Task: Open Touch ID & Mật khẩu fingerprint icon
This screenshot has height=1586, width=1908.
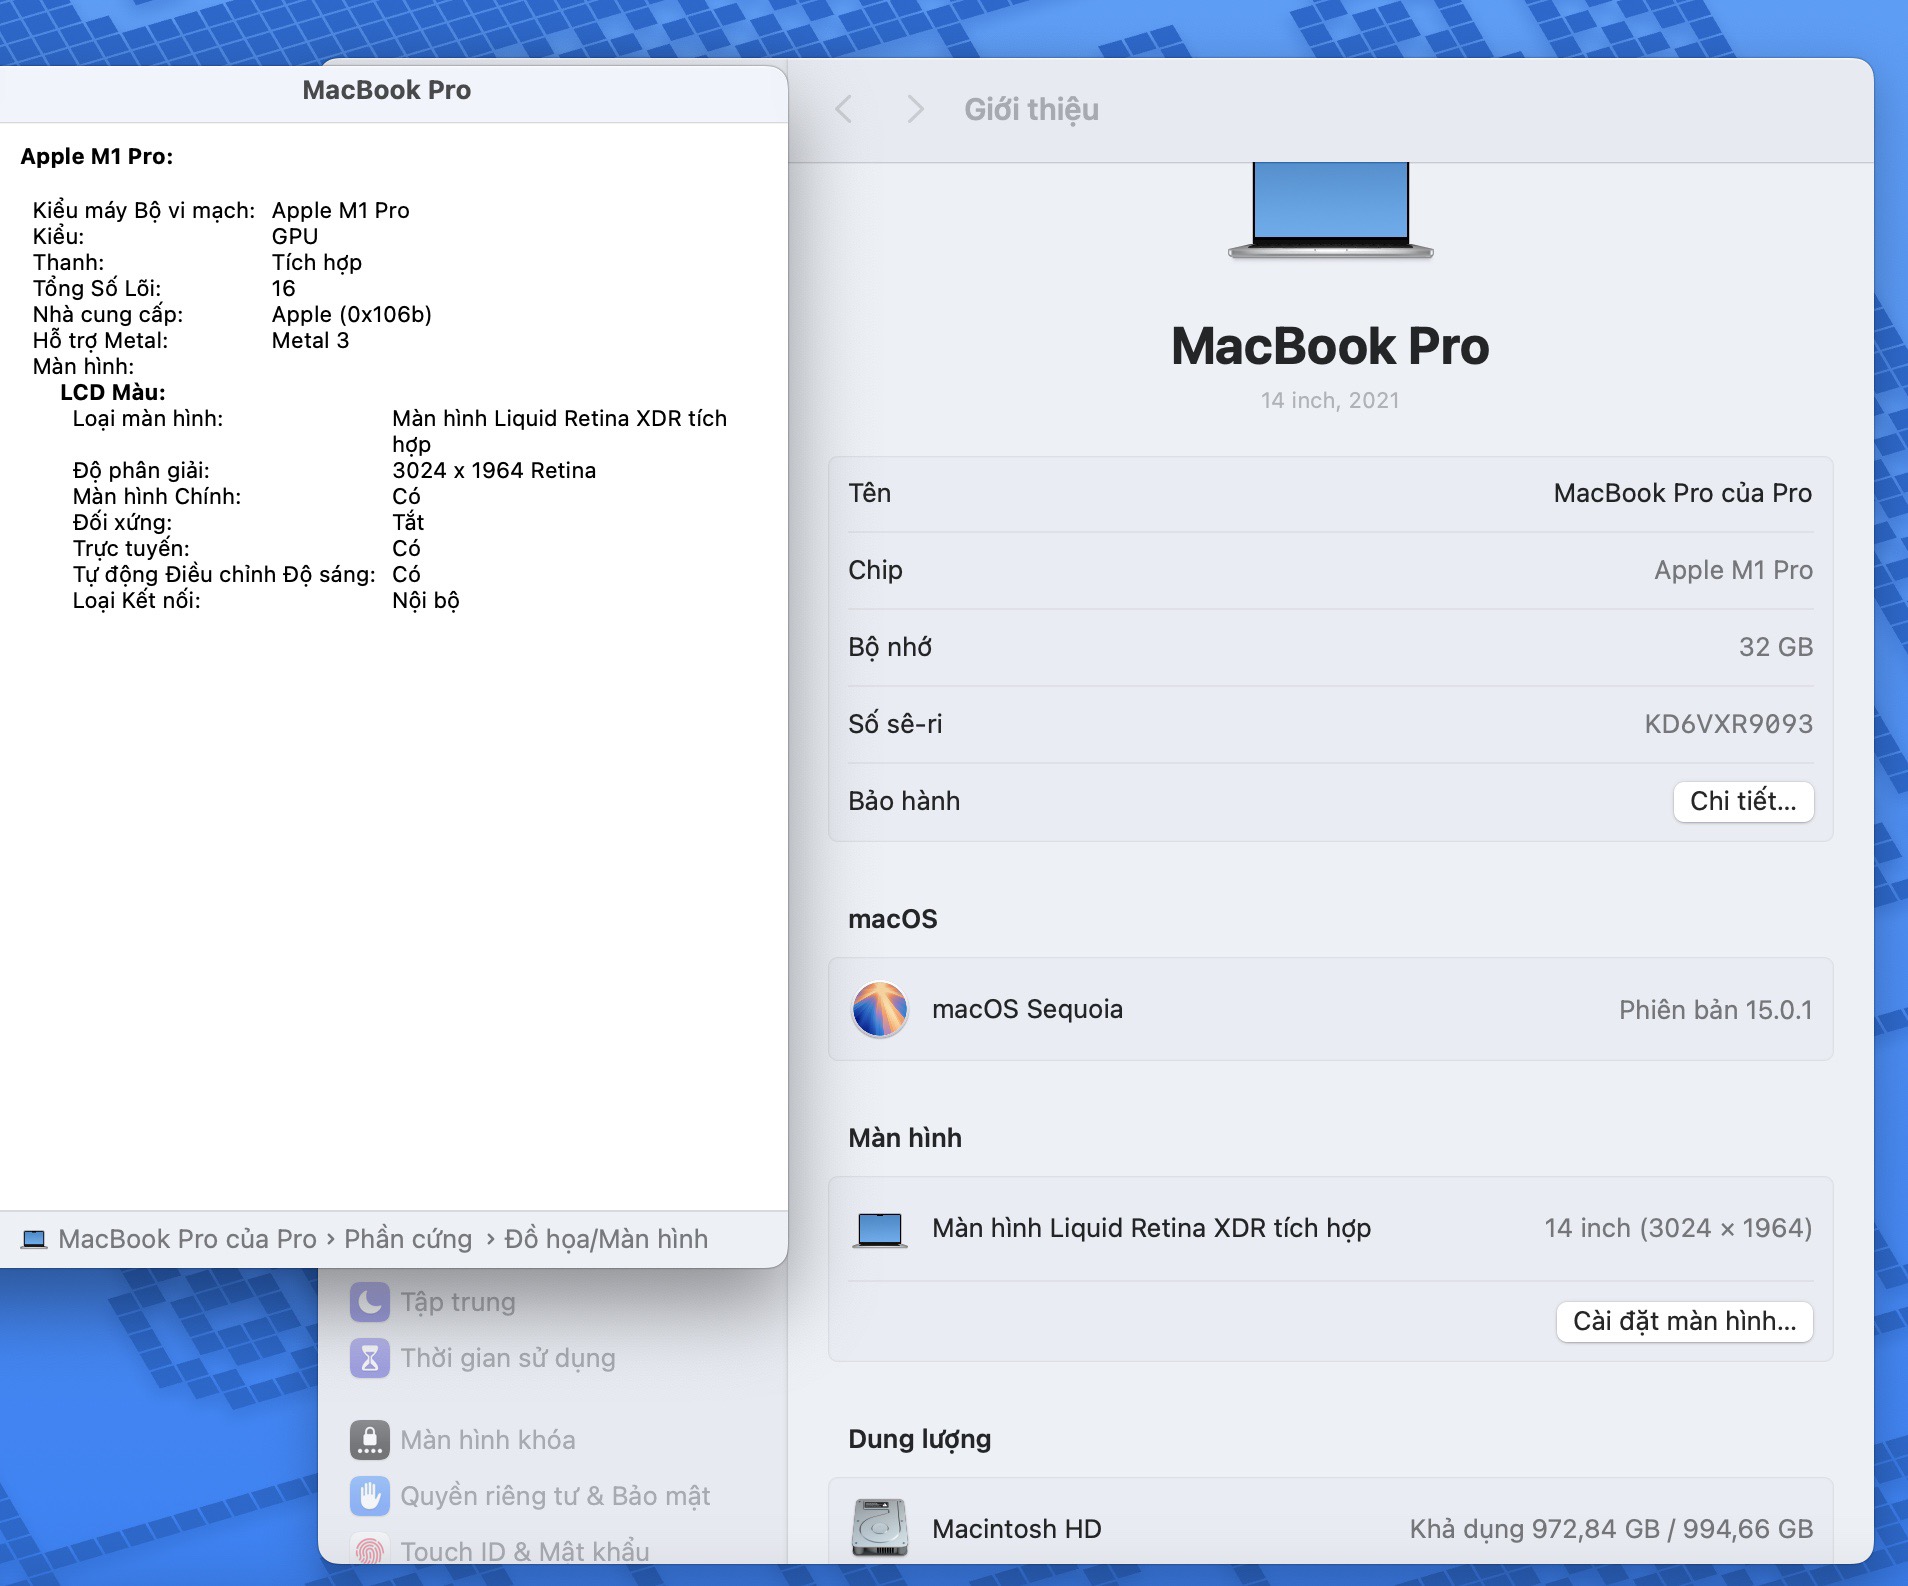Action: 370,1550
